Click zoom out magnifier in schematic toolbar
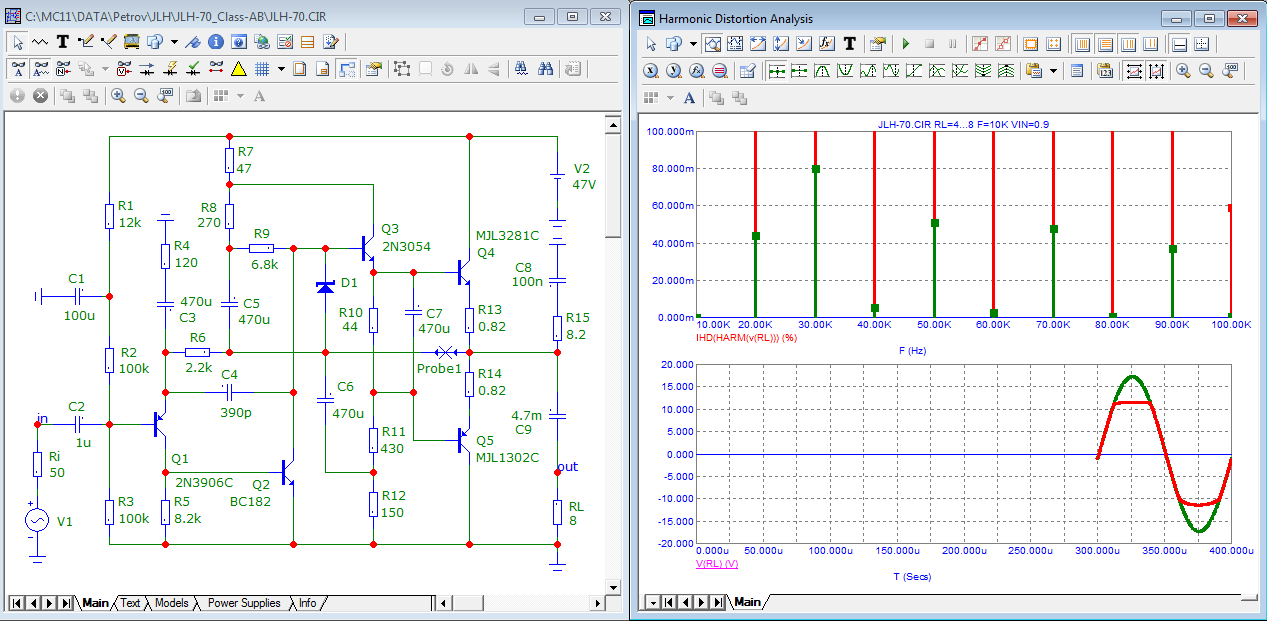 tap(141, 96)
